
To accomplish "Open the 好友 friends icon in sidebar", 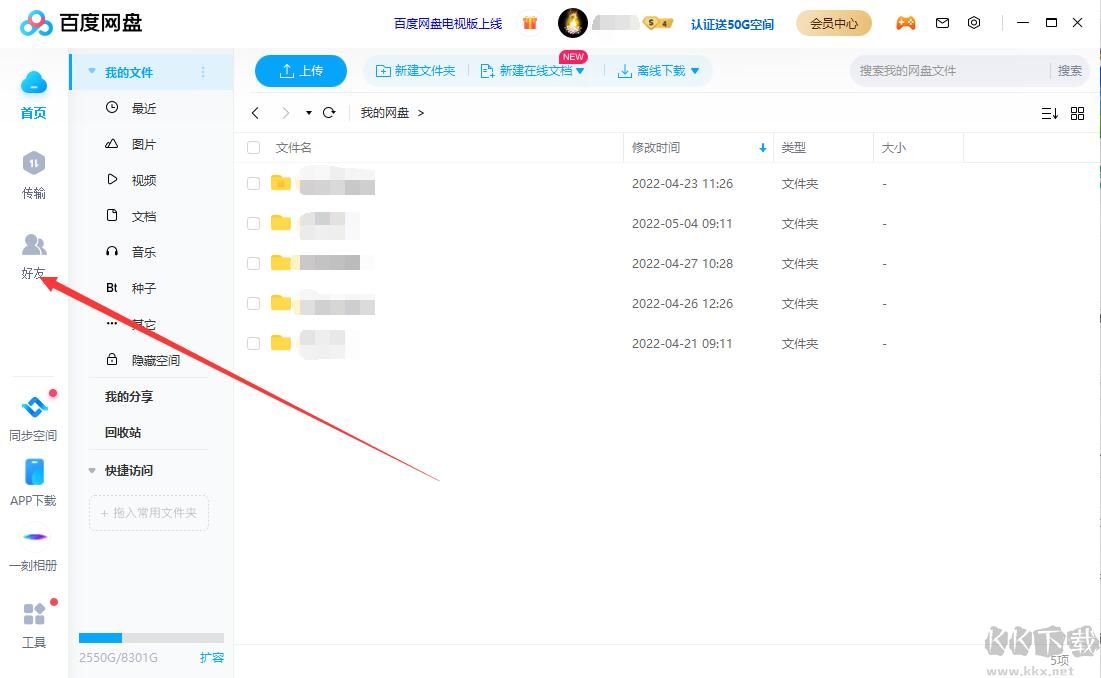I will coord(34,246).
